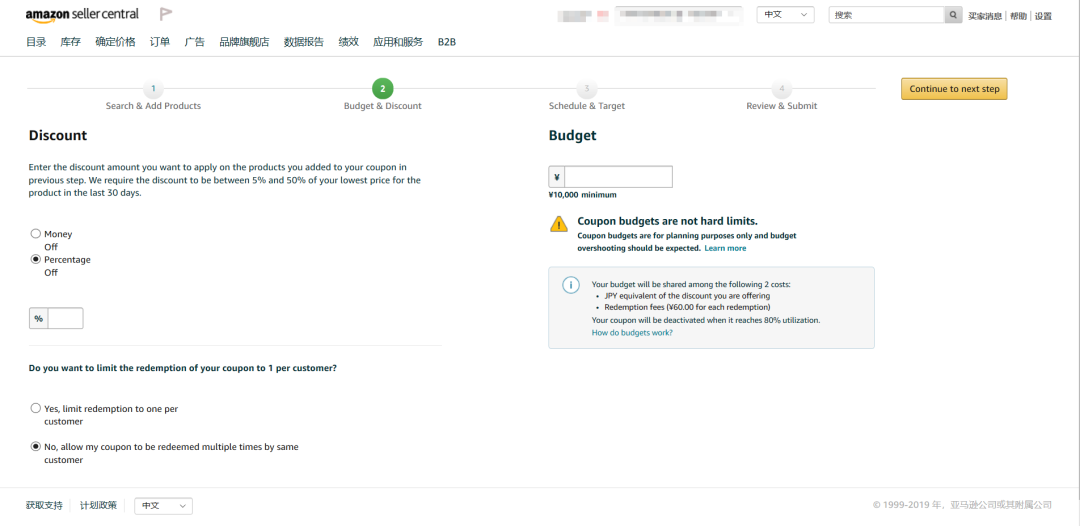Click Continue to next step button
This screenshot has width=1080, height=526.
954,89
